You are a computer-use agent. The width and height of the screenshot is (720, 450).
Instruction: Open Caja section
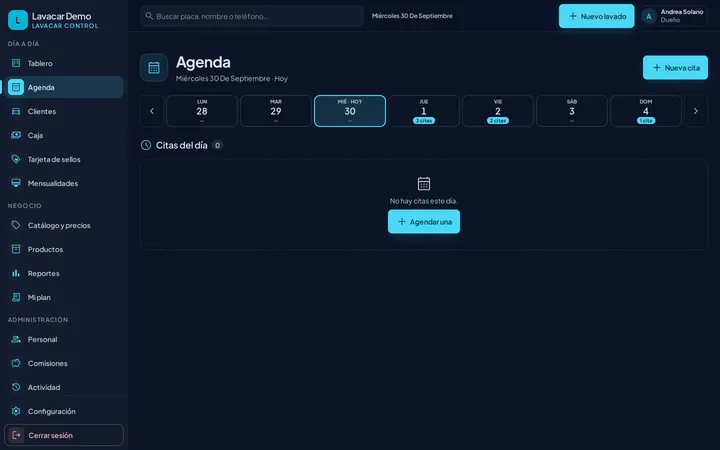pyautogui.click(x=64, y=135)
